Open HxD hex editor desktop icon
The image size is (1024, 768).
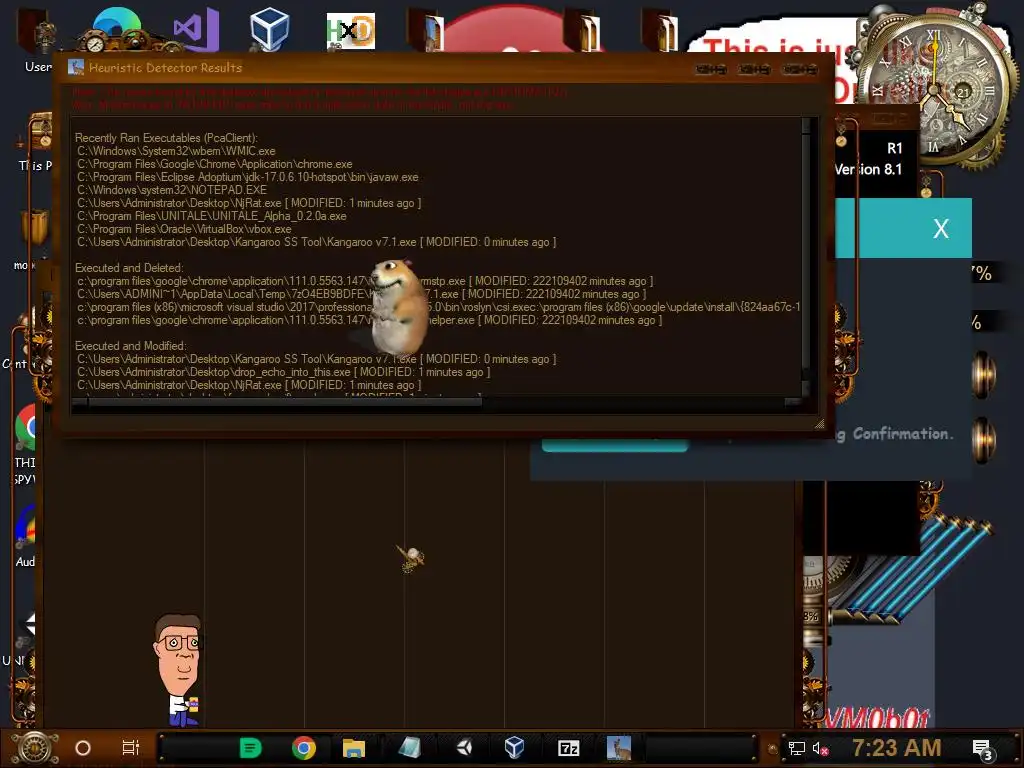coord(351,31)
